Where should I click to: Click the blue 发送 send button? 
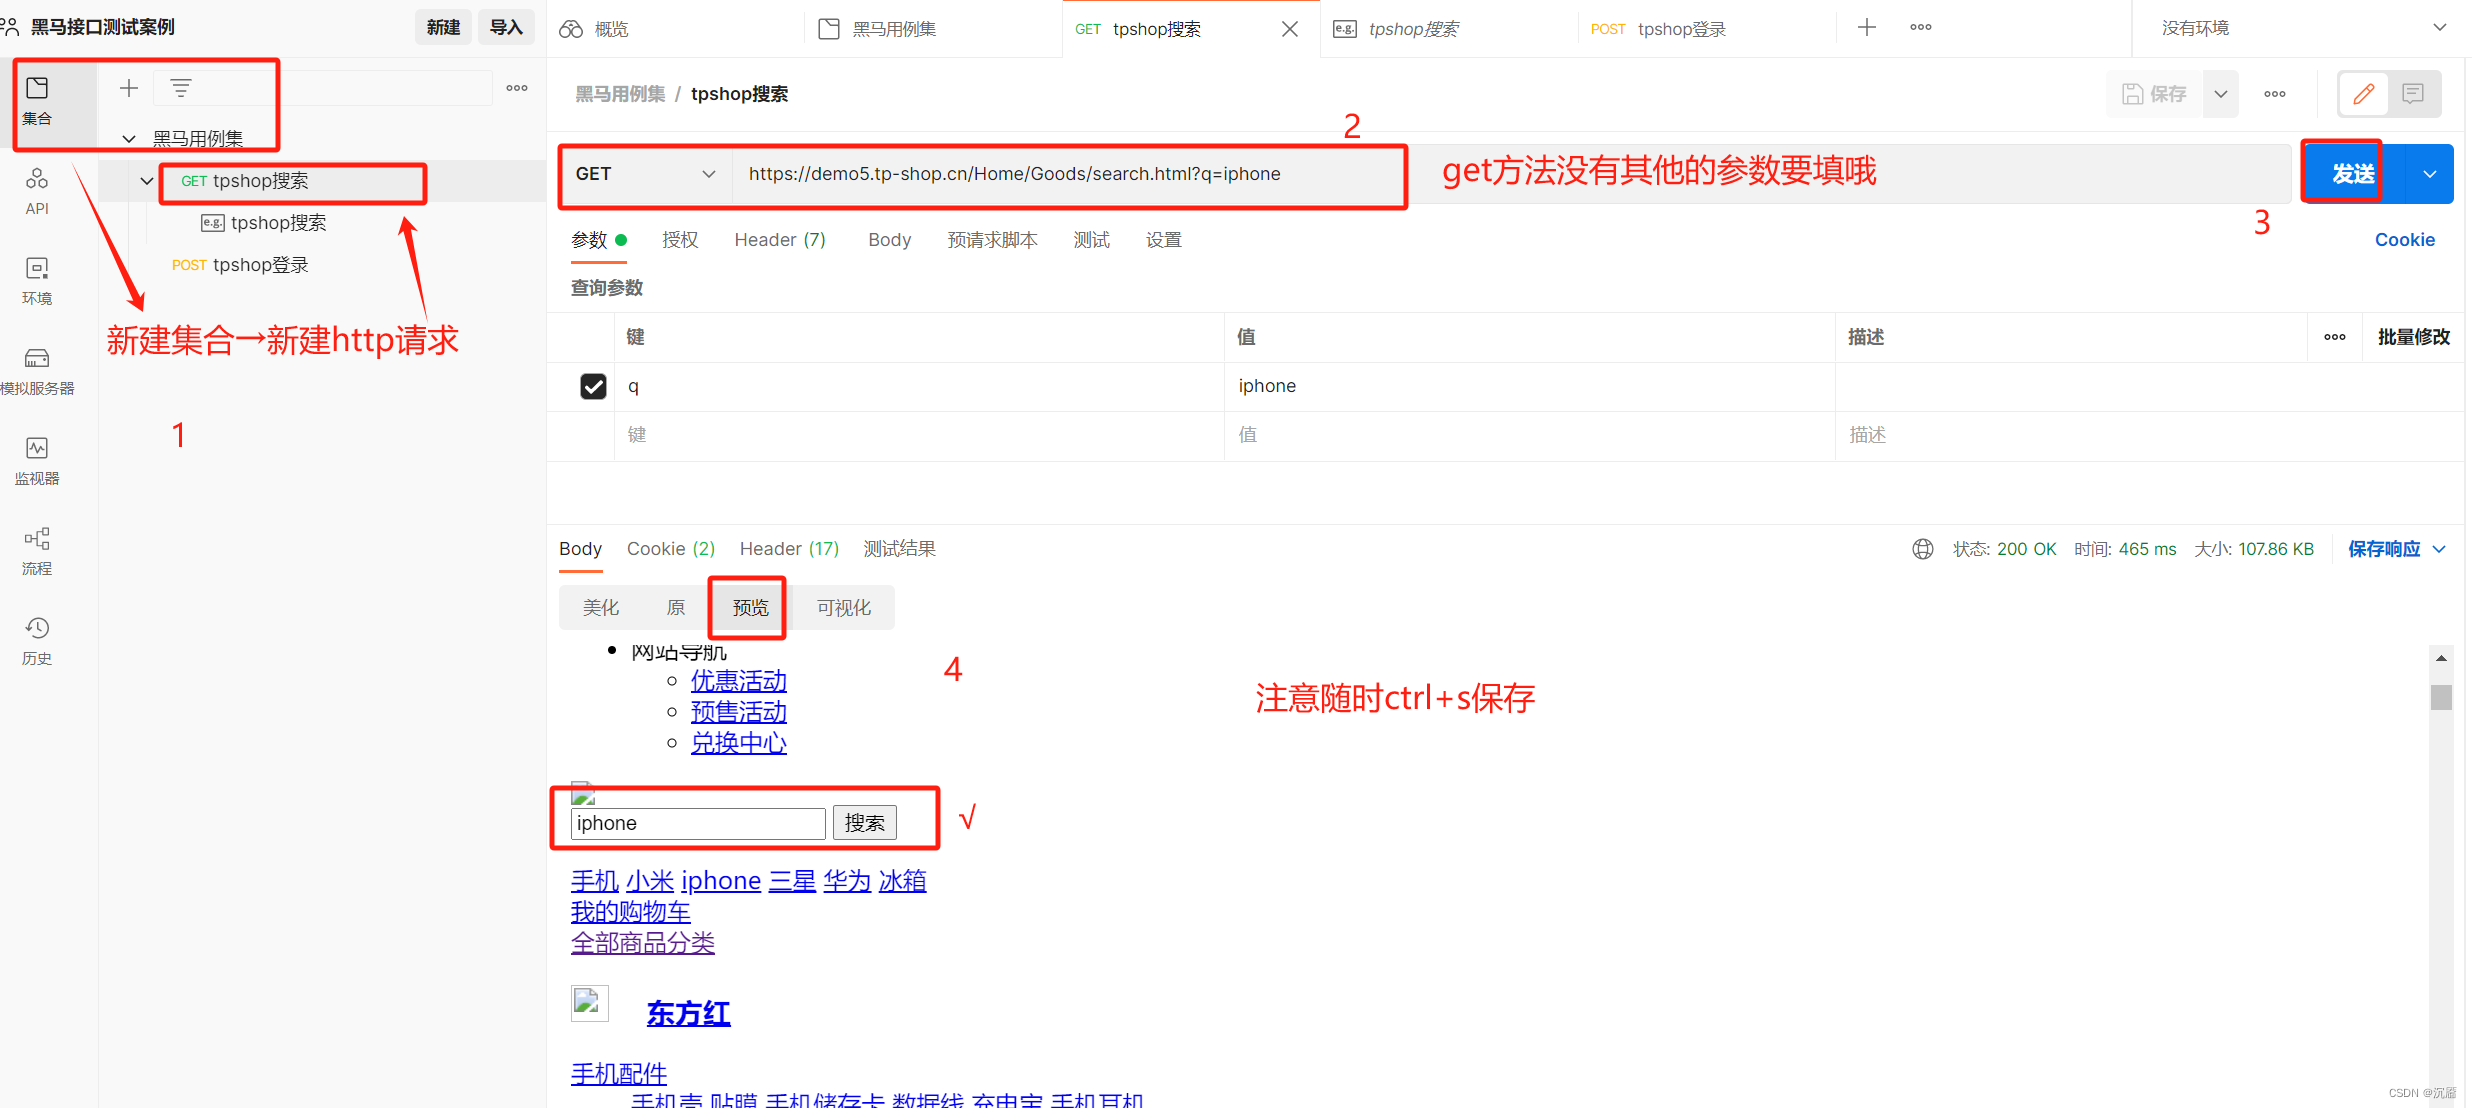pyautogui.click(x=2352, y=174)
